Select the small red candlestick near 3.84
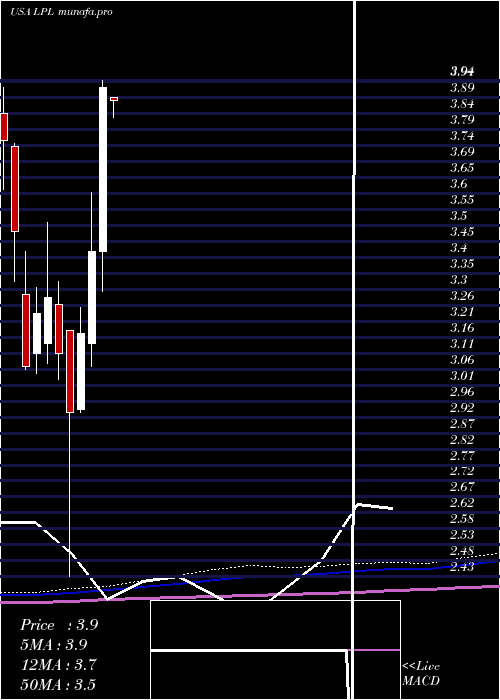500x700 pixels. click(x=114, y=99)
